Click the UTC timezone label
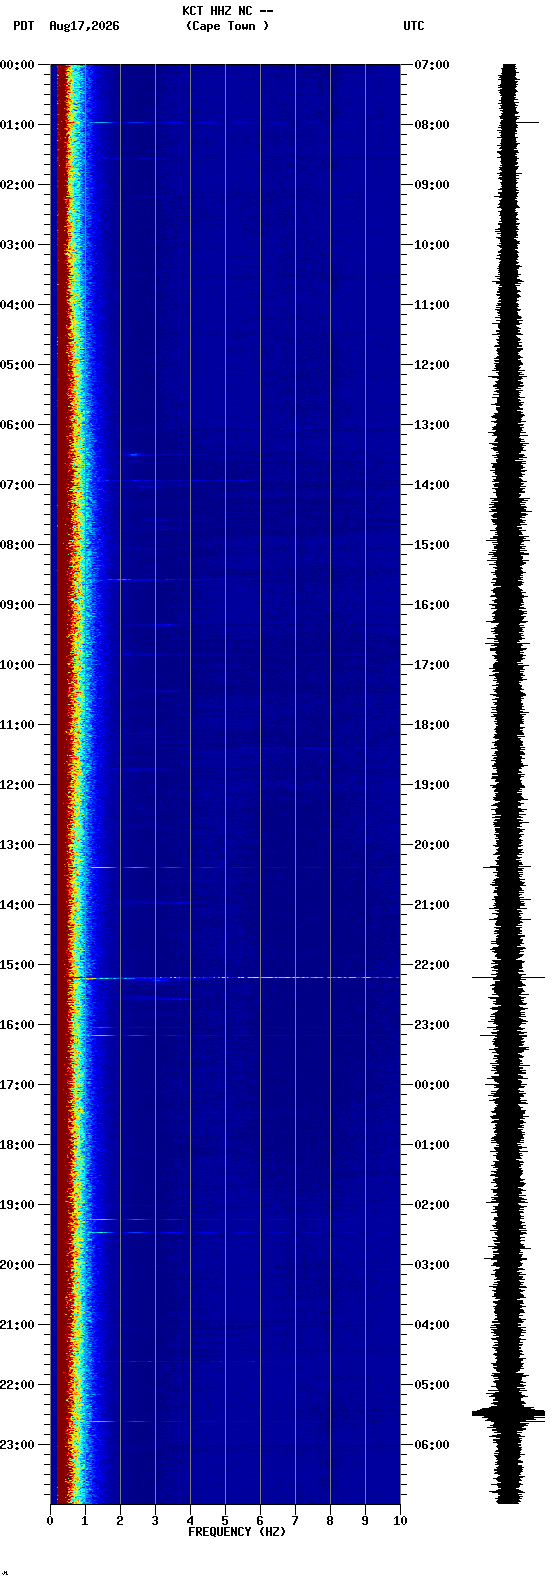This screenshot has width=552, height=1584. pyautogui.click(x=414, y=26)
